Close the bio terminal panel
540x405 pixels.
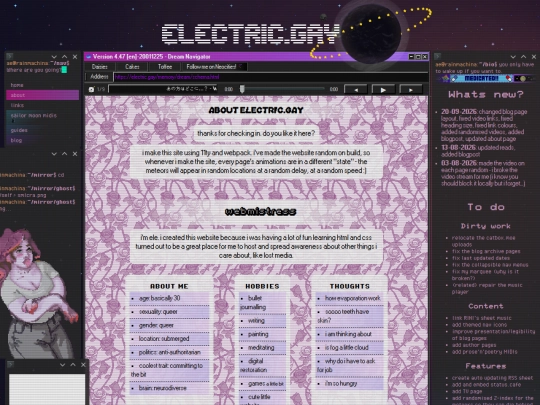pos(534,57)
